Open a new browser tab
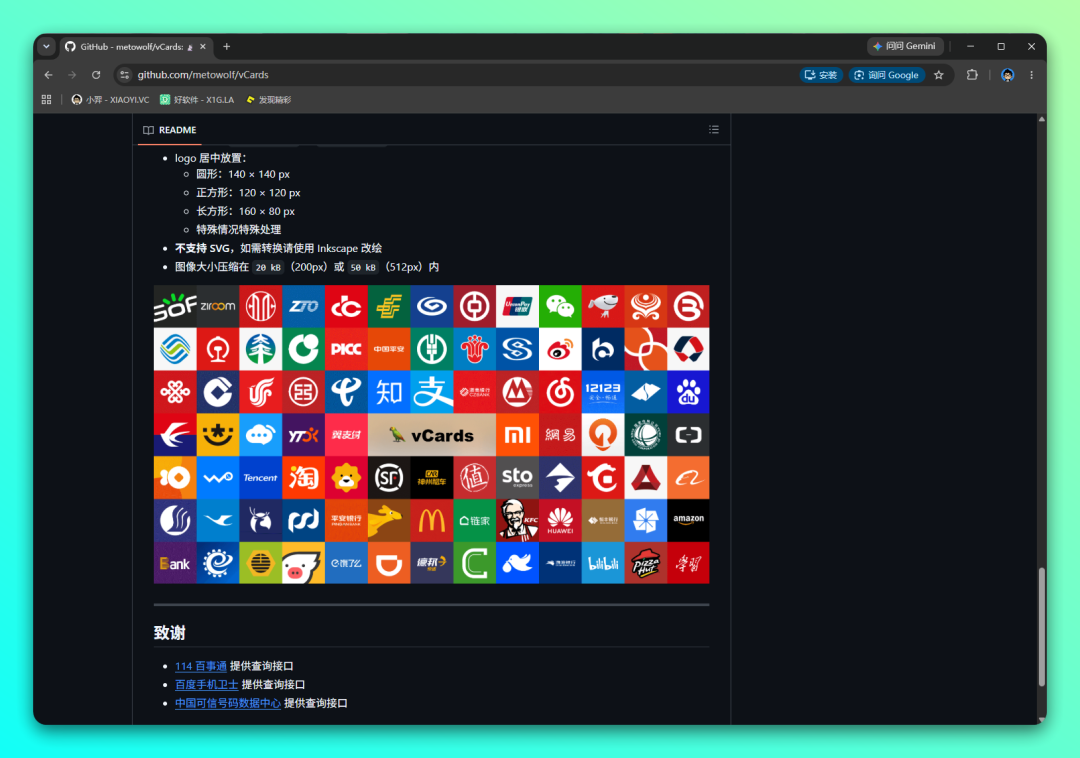Viewport: 1080px width, 758px height. coord(227,47)
